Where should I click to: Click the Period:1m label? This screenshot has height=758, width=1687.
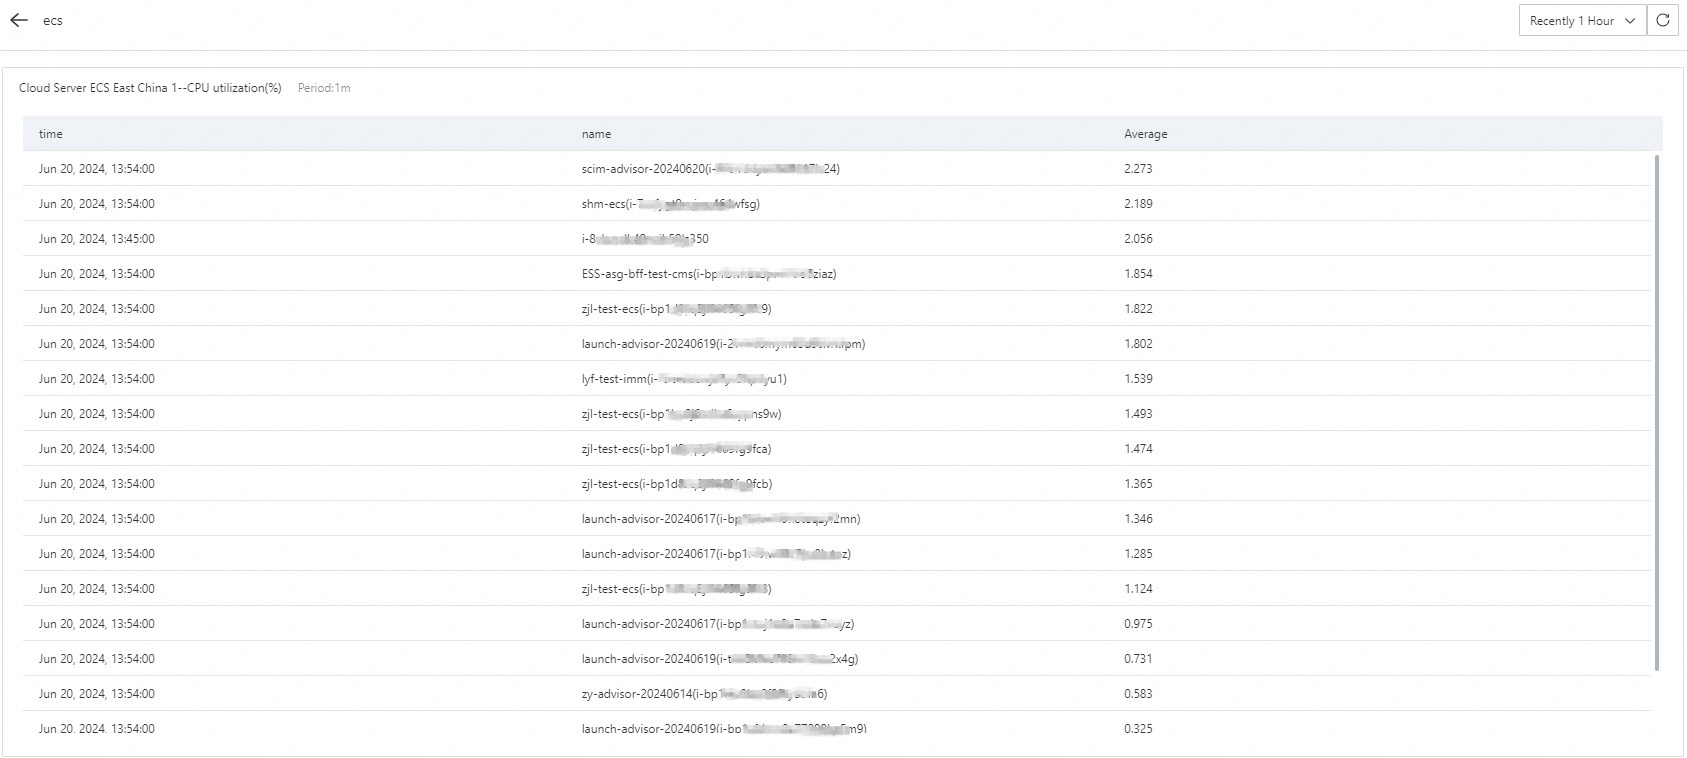[324, 88]
